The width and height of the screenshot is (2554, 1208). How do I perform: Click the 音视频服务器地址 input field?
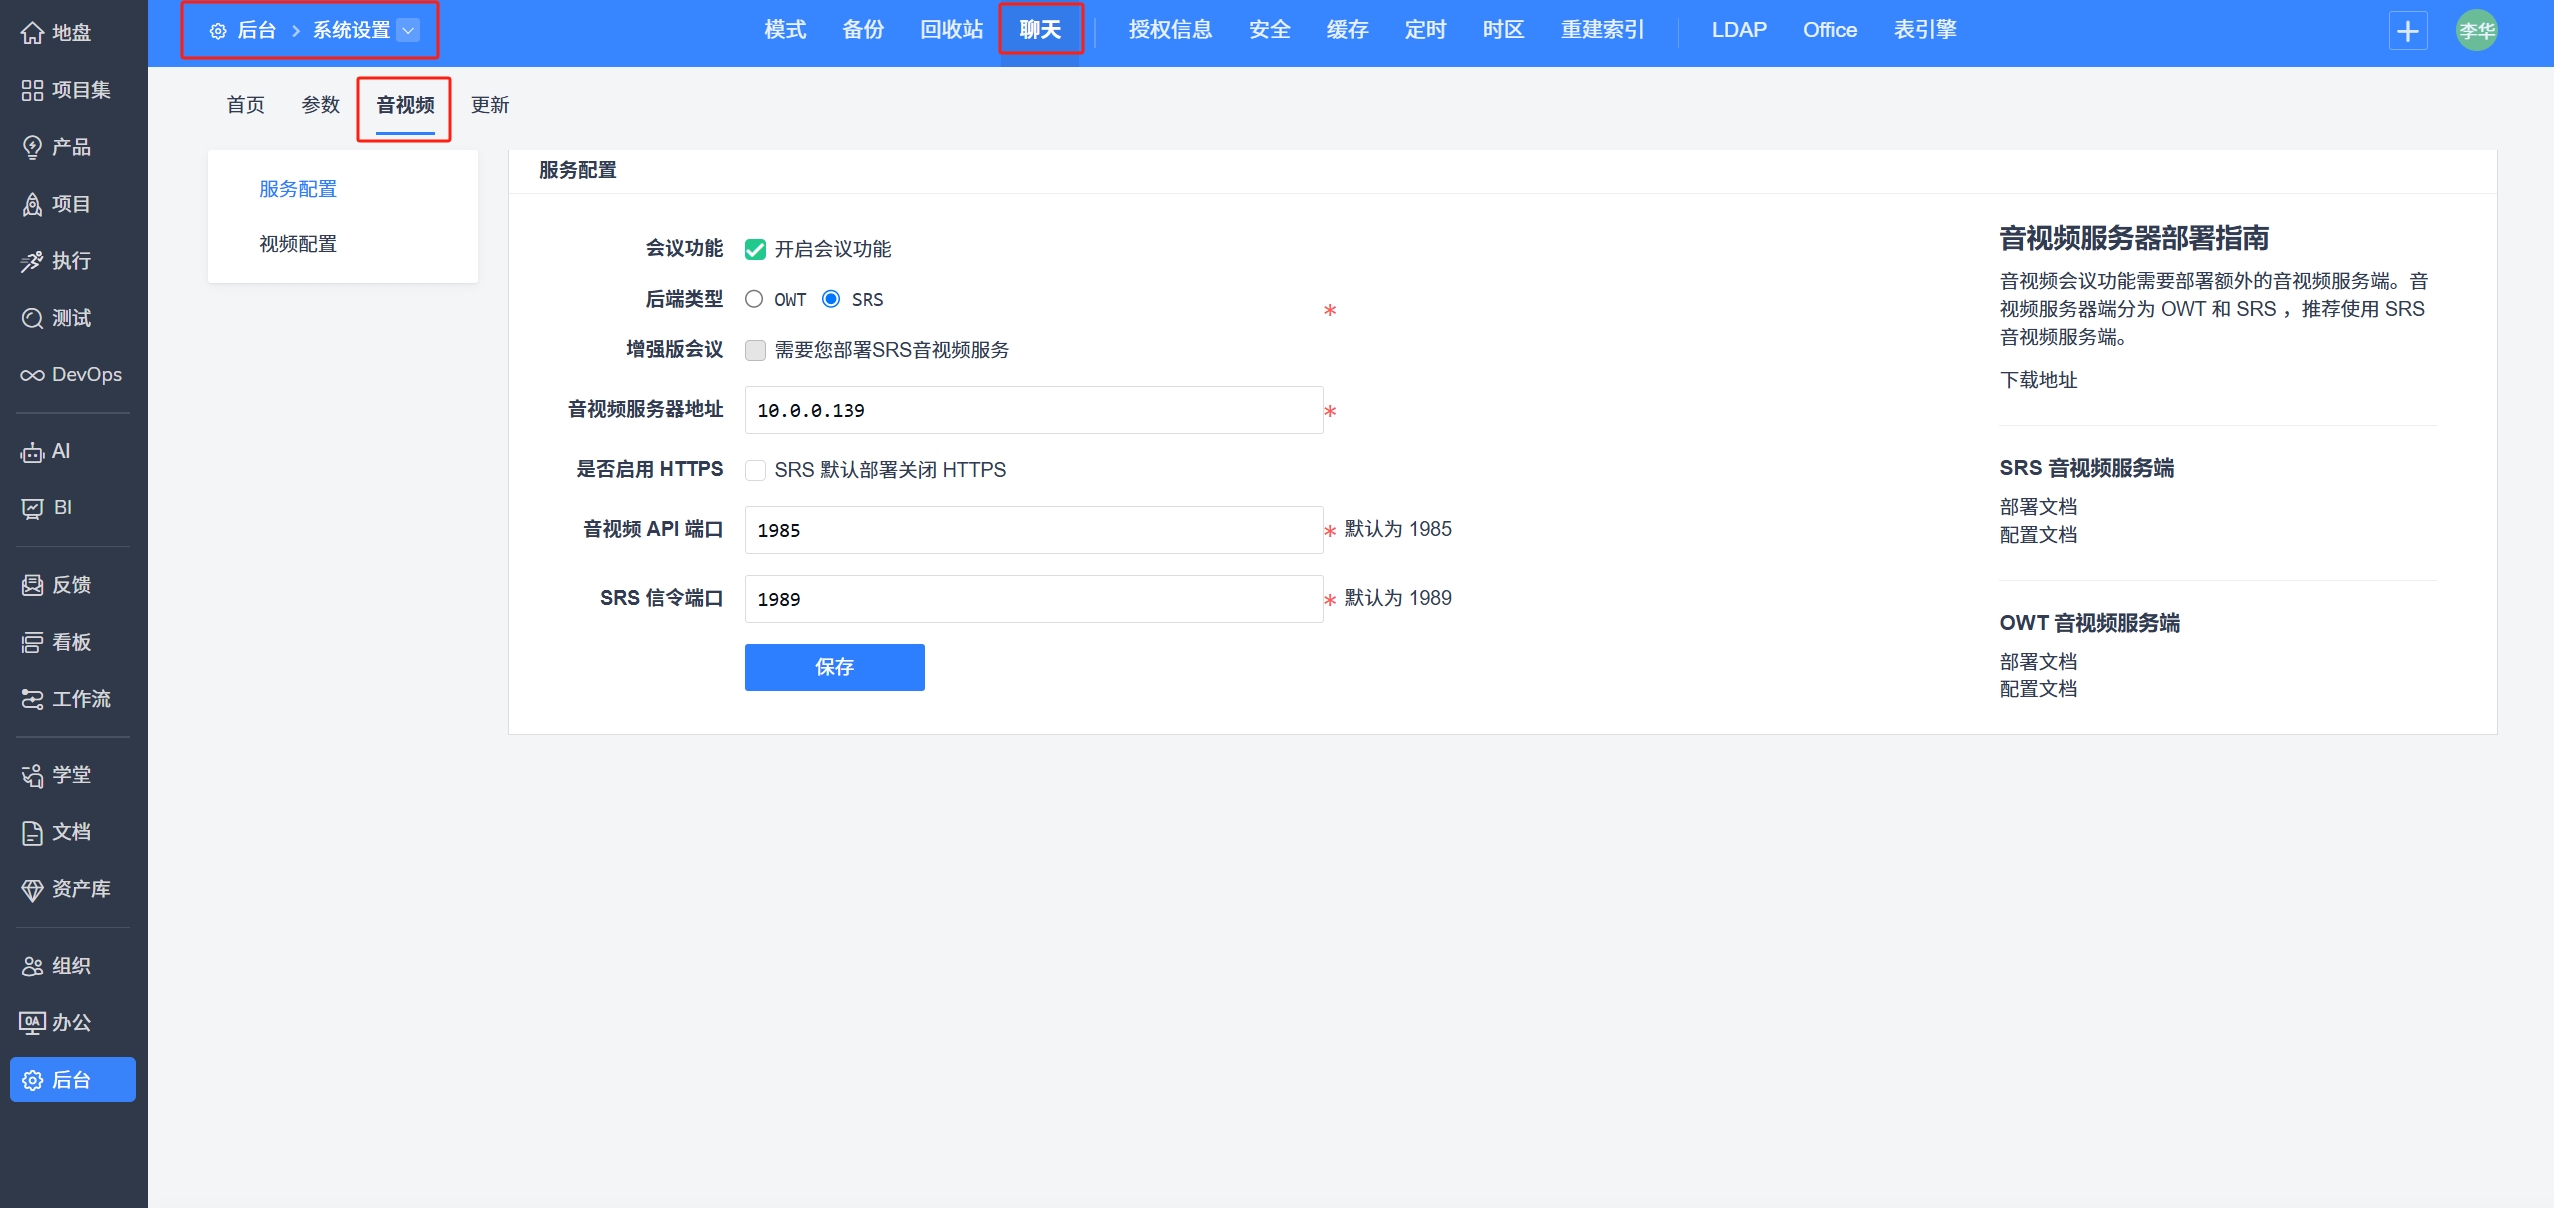pyautogui.click(x=1033, y=410)
